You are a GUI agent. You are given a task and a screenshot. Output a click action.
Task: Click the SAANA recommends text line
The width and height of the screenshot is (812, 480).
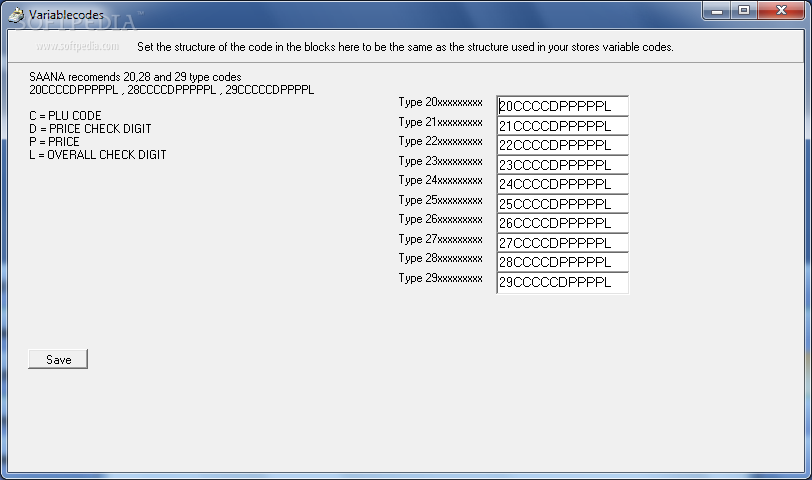(x=135, y=77)
